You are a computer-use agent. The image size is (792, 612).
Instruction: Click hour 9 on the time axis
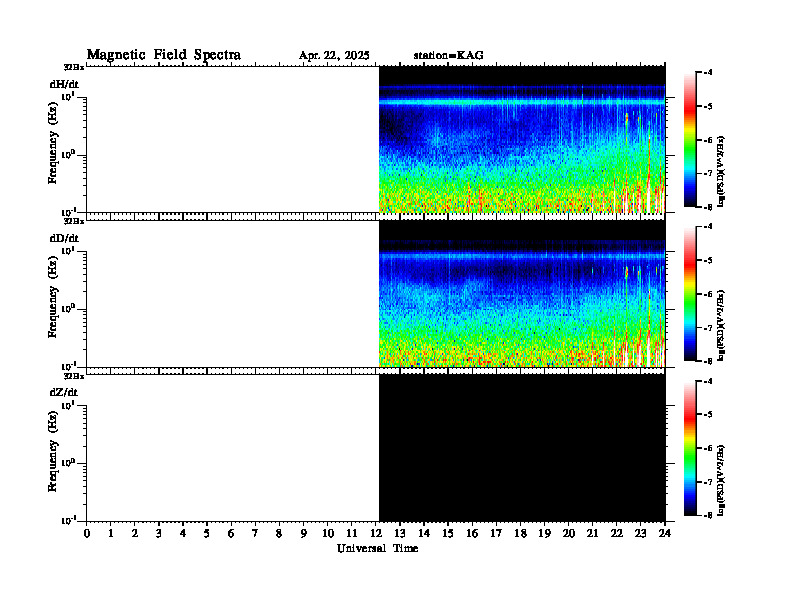[304, 534]
